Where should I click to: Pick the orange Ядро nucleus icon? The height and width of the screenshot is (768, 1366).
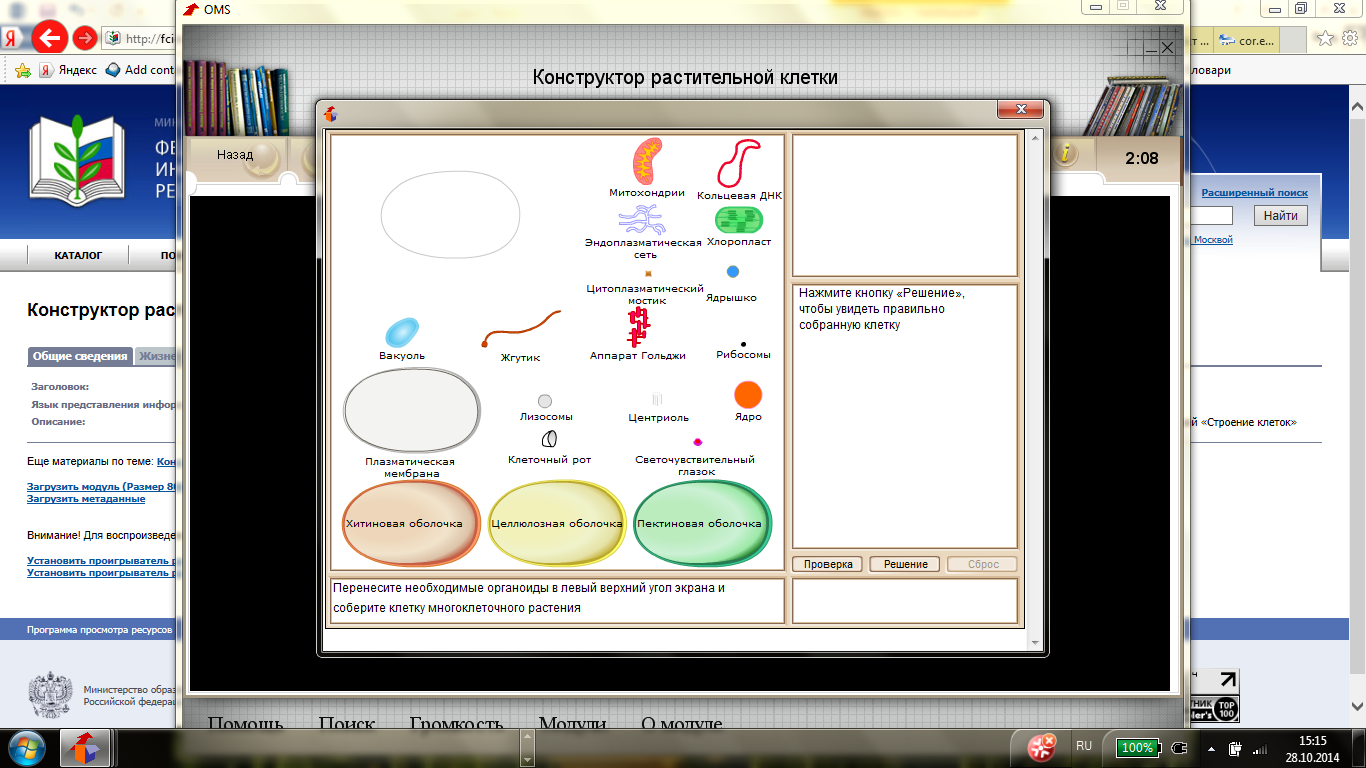(x=748, y=394)
